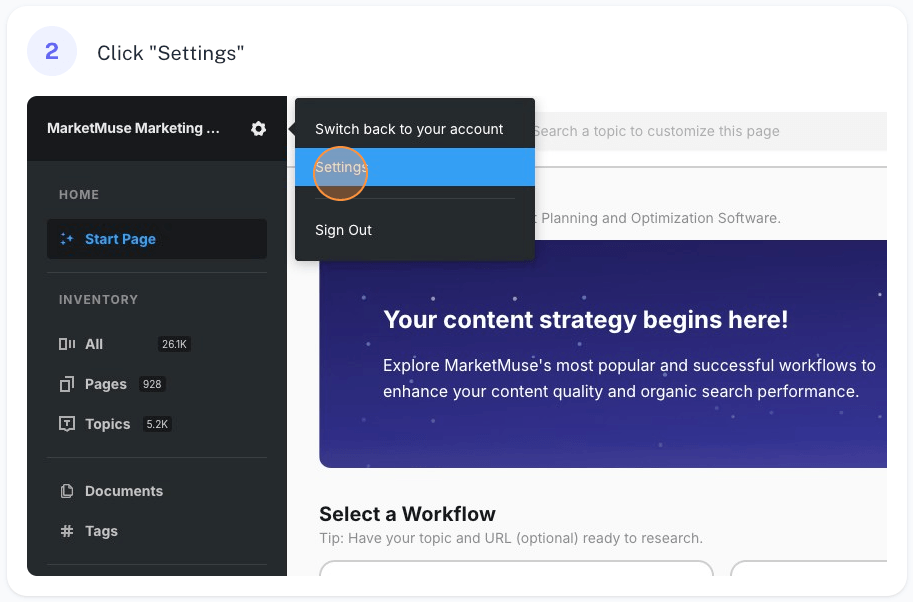Select "Switch back to your account"

(409, 129)
